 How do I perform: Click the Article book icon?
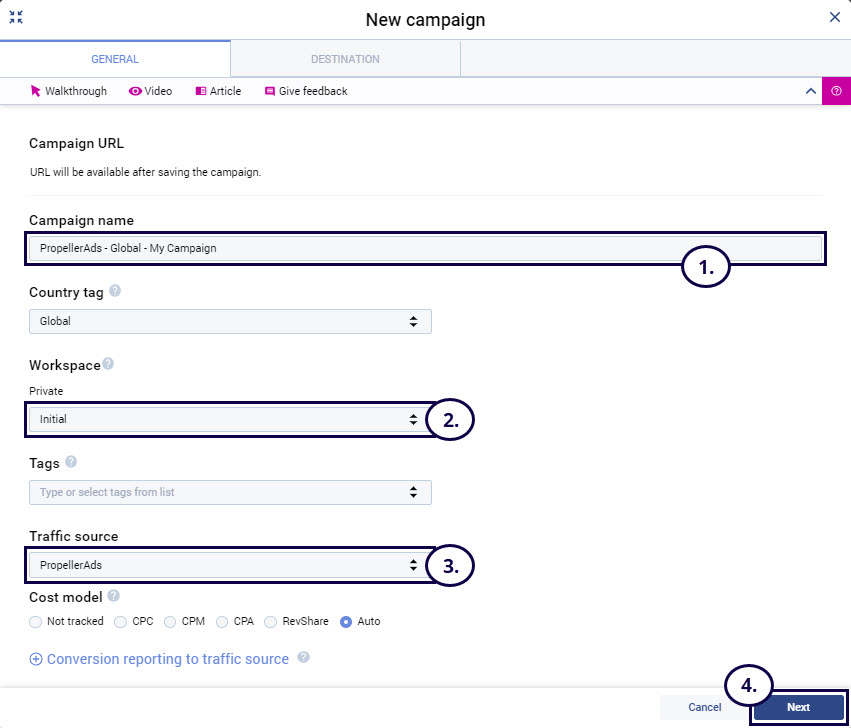(x=201, y=91)
